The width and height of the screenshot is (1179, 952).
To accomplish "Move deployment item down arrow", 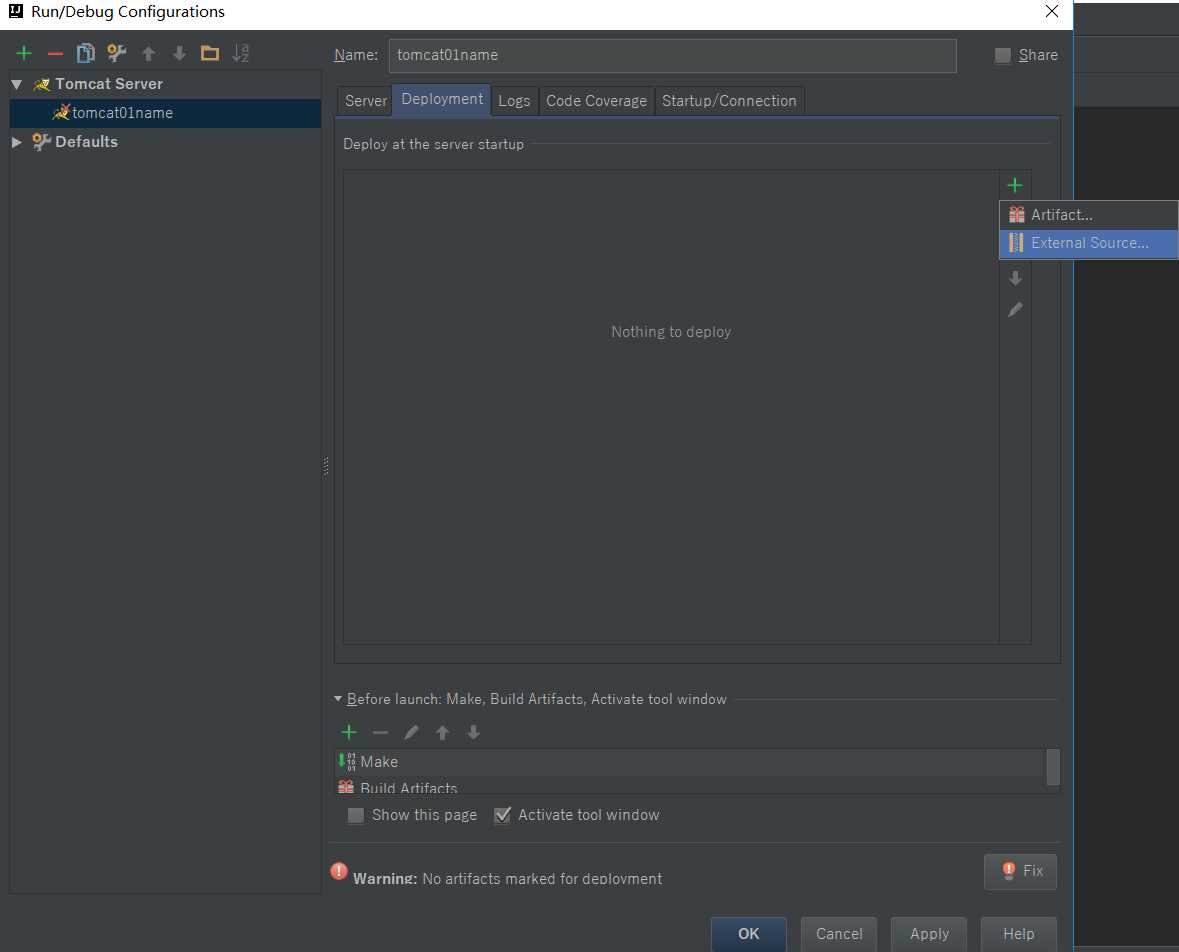I will coord(1015,278).
